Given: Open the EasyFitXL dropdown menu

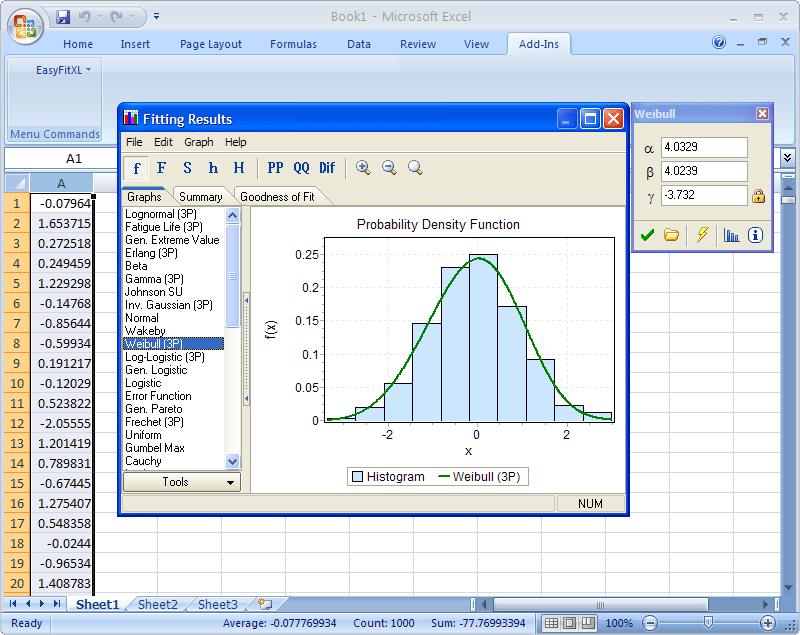Looking at the screenshot, I should coord(63,70).
